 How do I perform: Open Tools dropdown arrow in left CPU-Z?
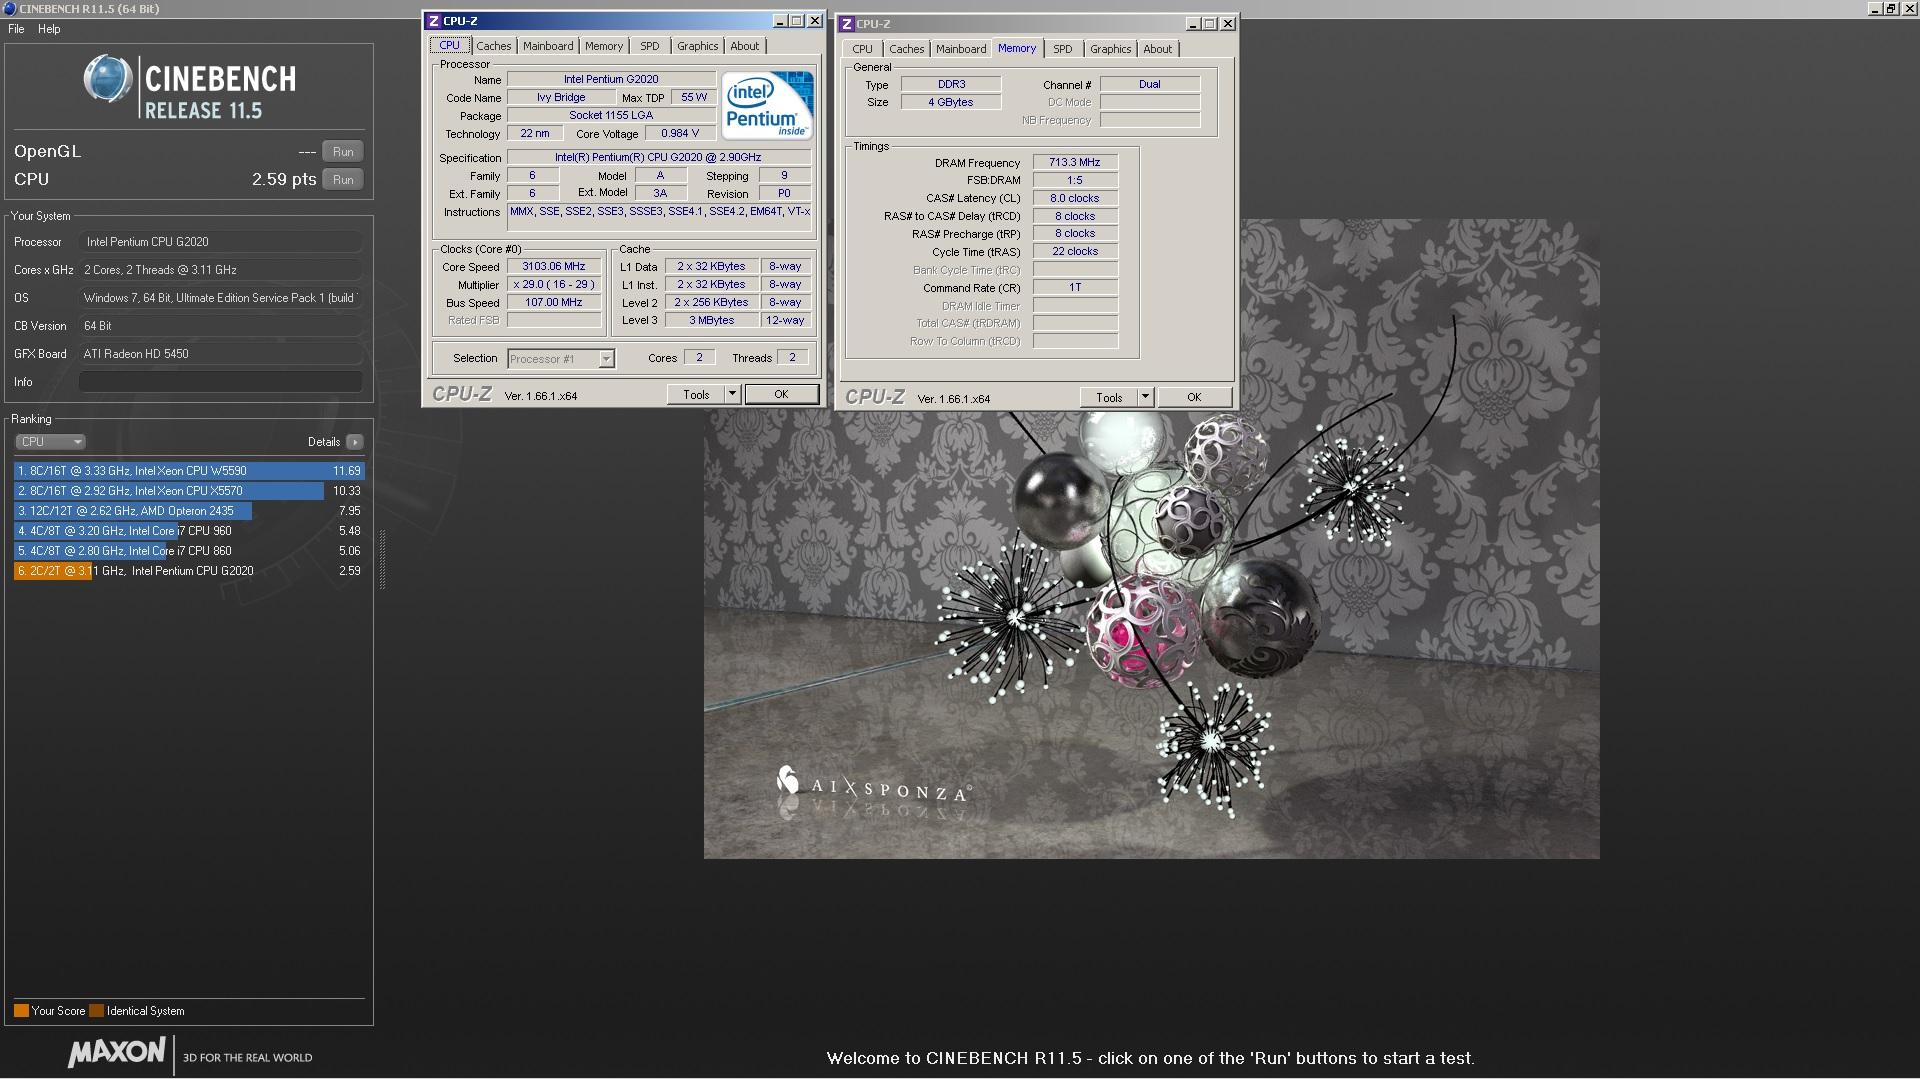(732, 395)
